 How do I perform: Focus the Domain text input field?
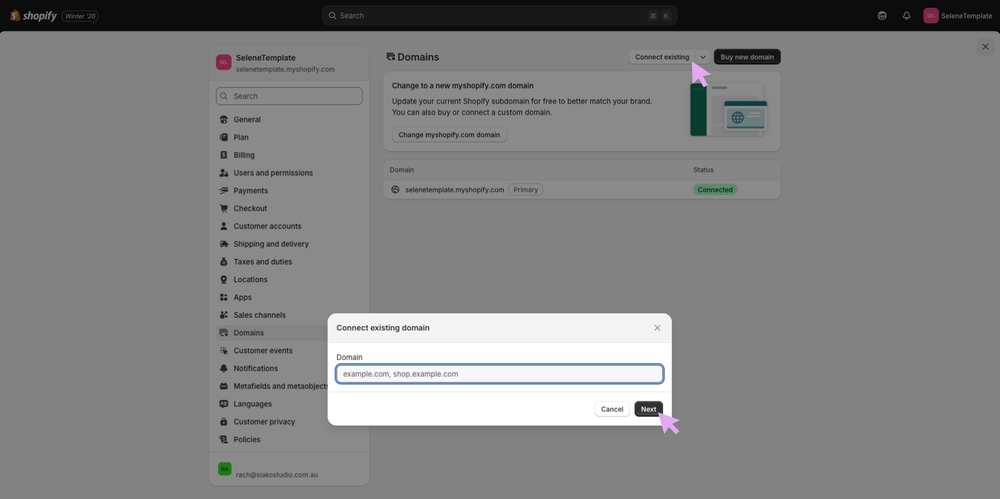(x=499, y=374)
